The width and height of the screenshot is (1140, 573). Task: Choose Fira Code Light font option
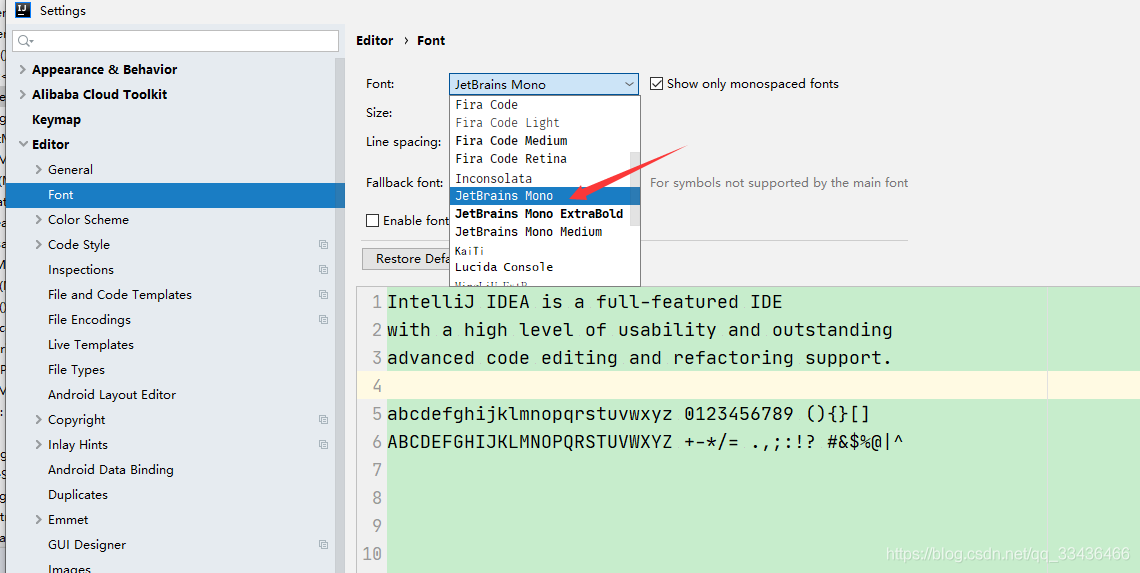[x=539, y=123]
